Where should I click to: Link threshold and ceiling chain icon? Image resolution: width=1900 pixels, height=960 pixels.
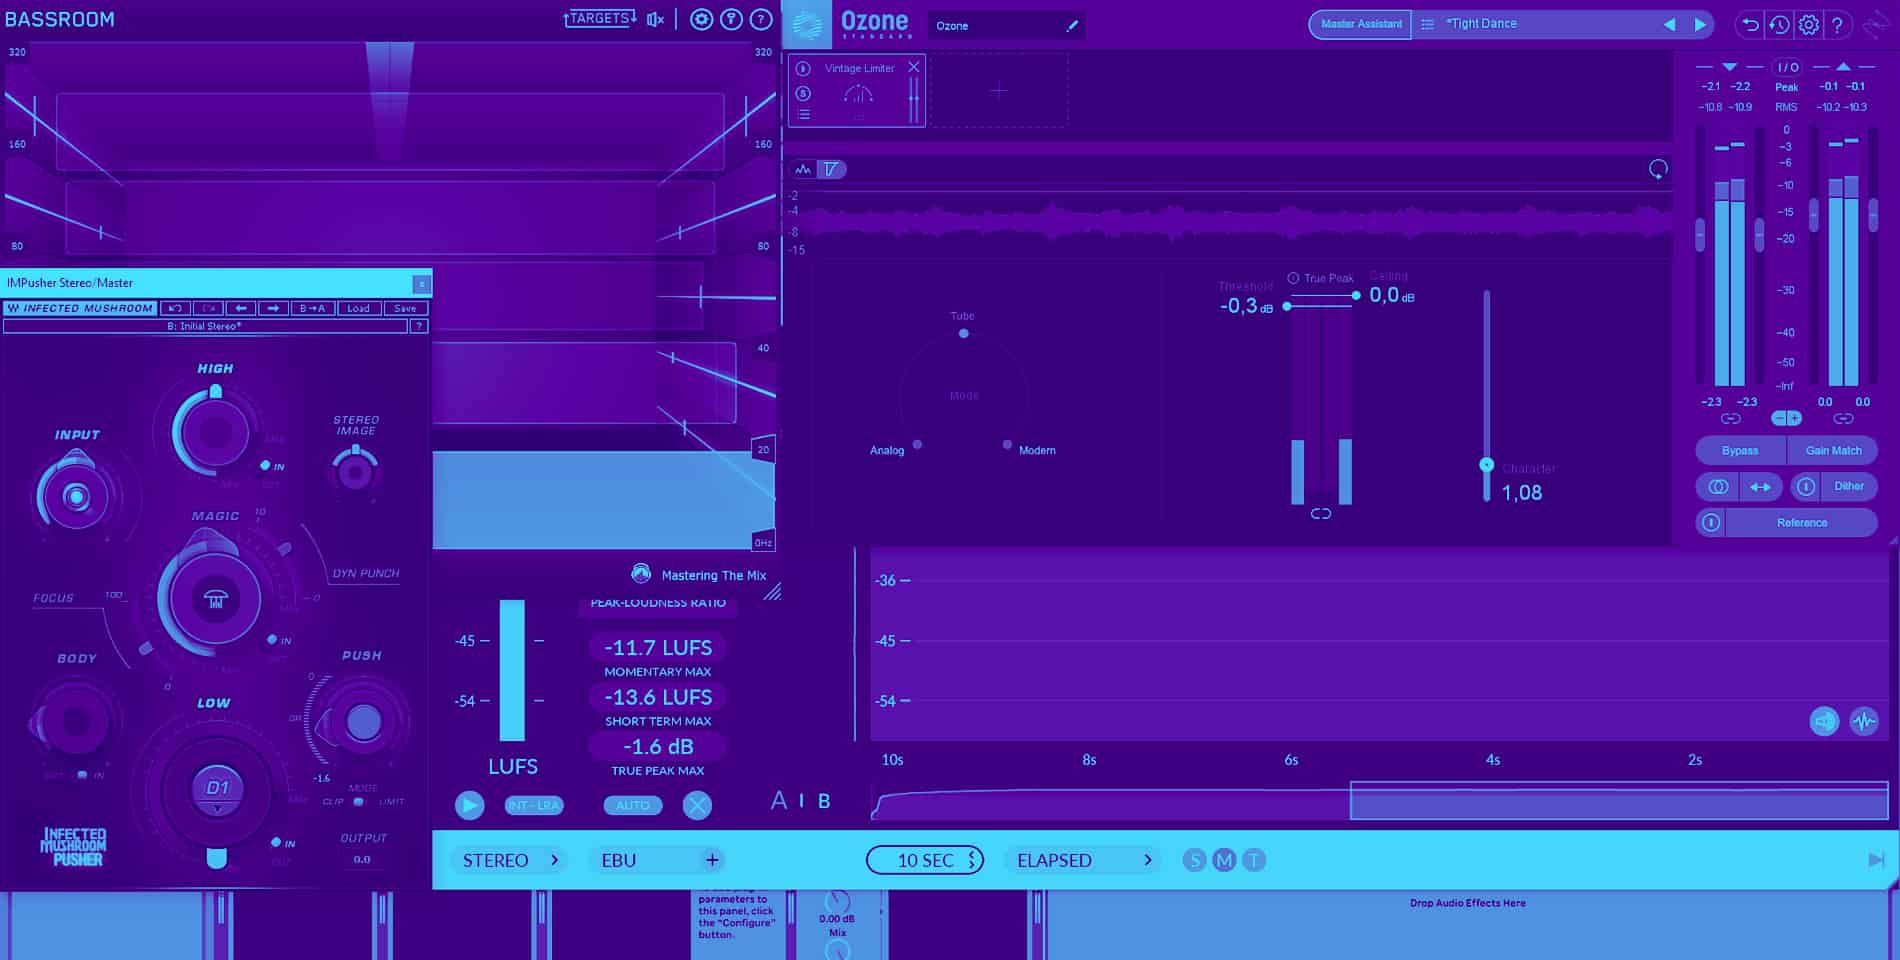[x=1321, y=514]
